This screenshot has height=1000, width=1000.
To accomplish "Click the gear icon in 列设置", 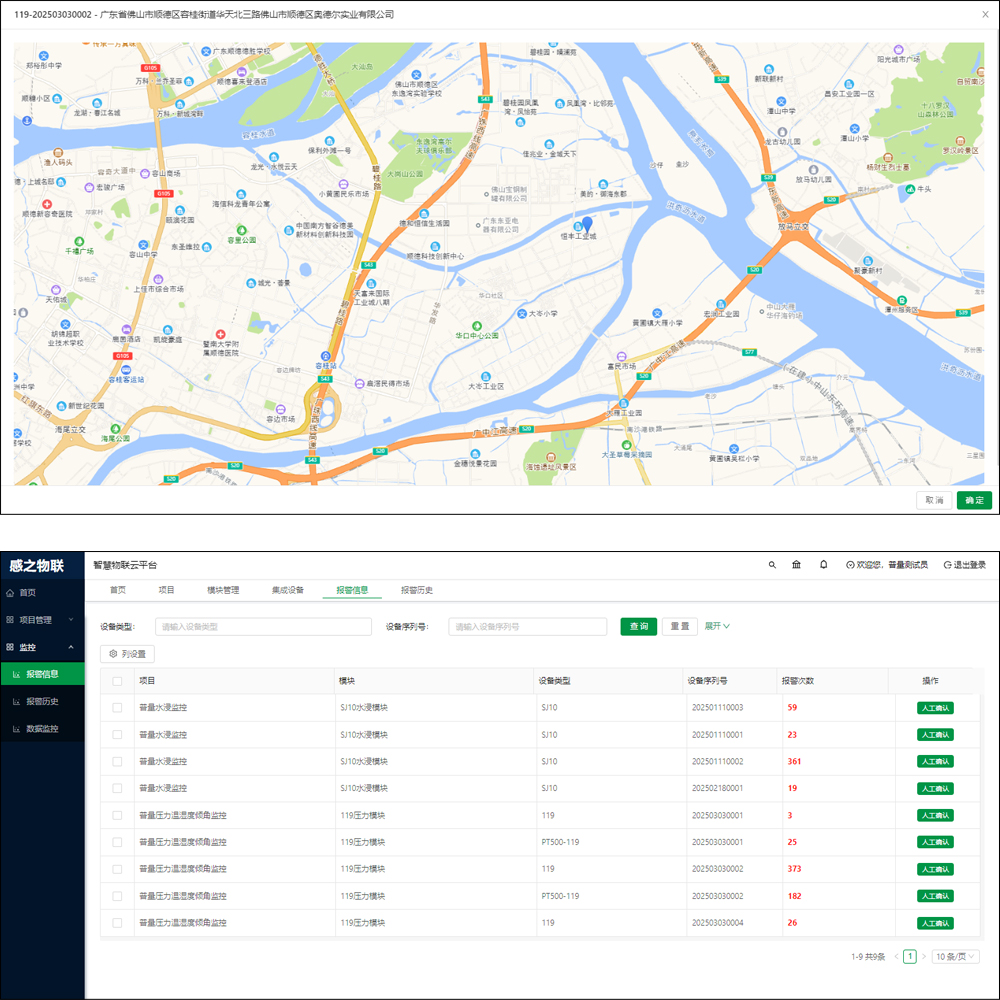I will (113, 653).
